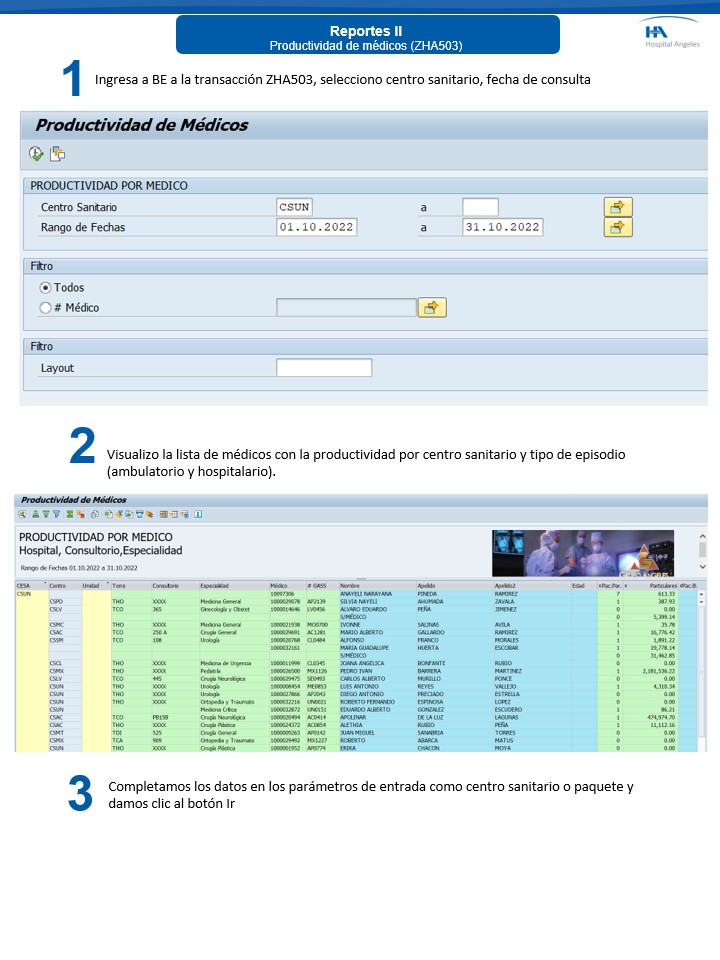Open multiple selection for Rango de Fechas
Image resolution: width=720 pixels, height=960 pixels.
tap(618, 227)
